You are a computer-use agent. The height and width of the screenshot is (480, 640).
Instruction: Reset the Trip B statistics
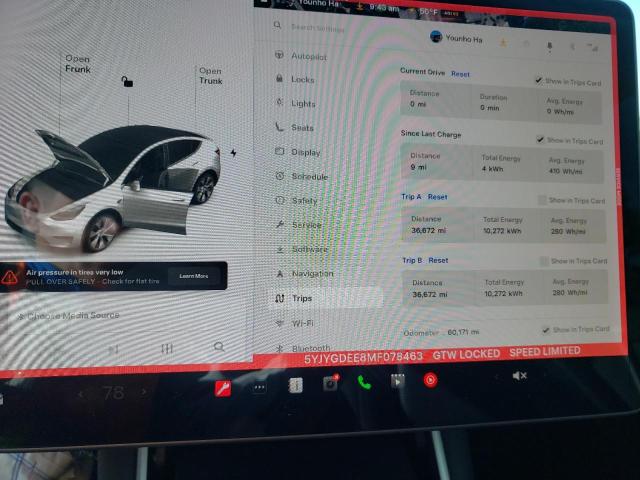[438, 260]
